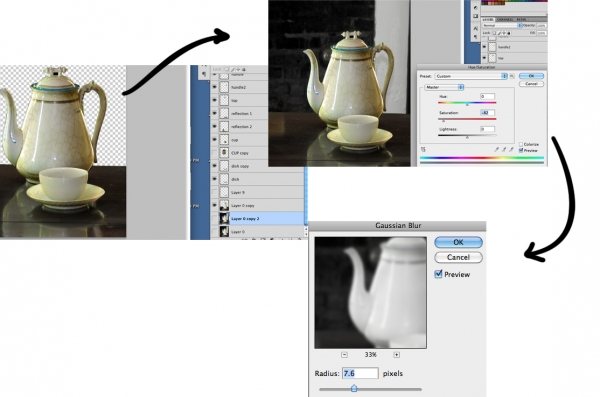Click the Lightness value input field

tap(487, 129)
